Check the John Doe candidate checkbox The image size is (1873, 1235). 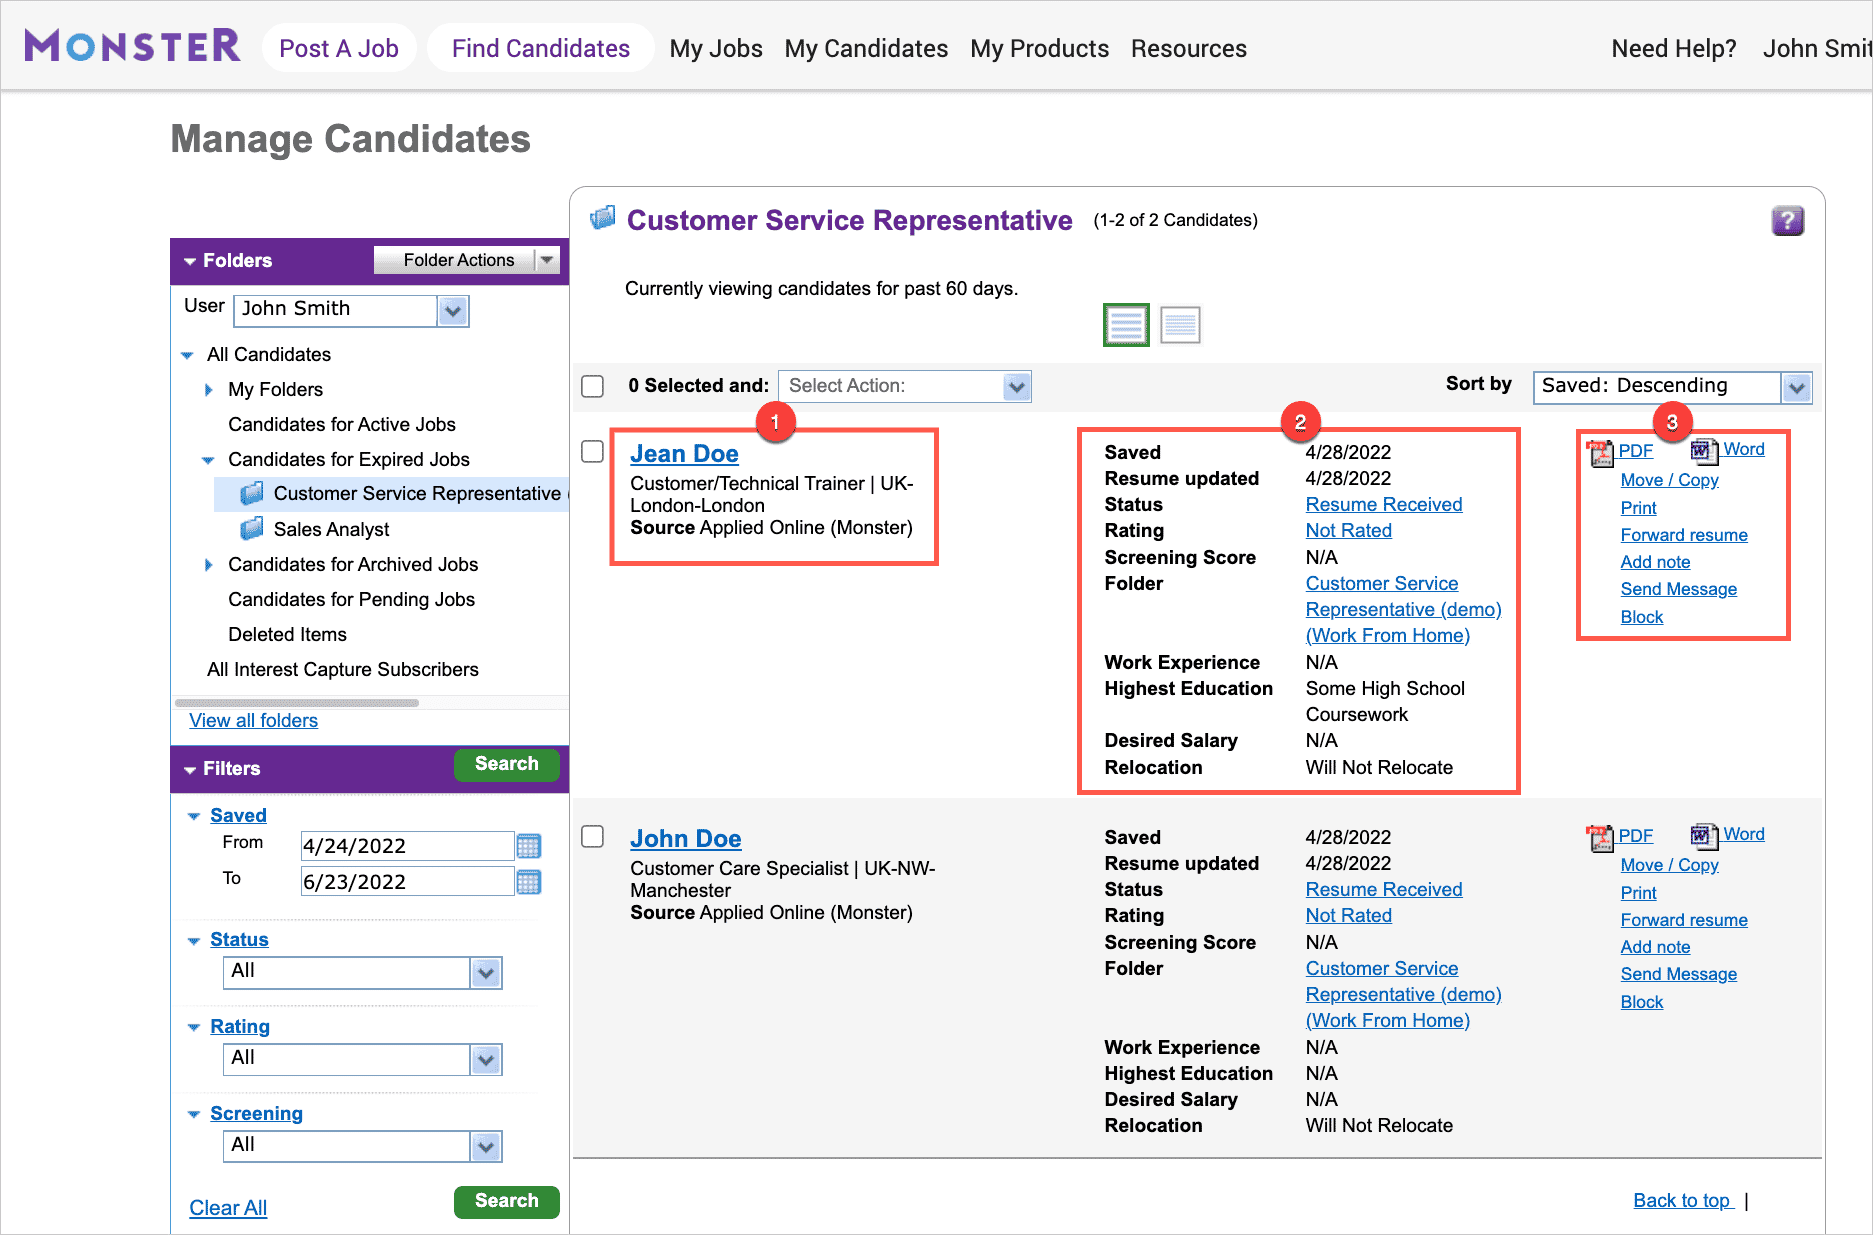(593, 837)
